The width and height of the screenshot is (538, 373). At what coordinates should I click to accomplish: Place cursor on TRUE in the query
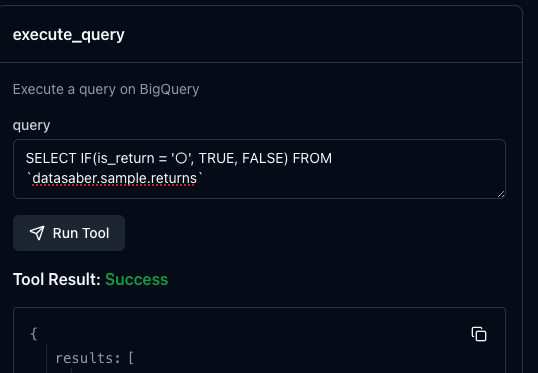pos(218,158)
